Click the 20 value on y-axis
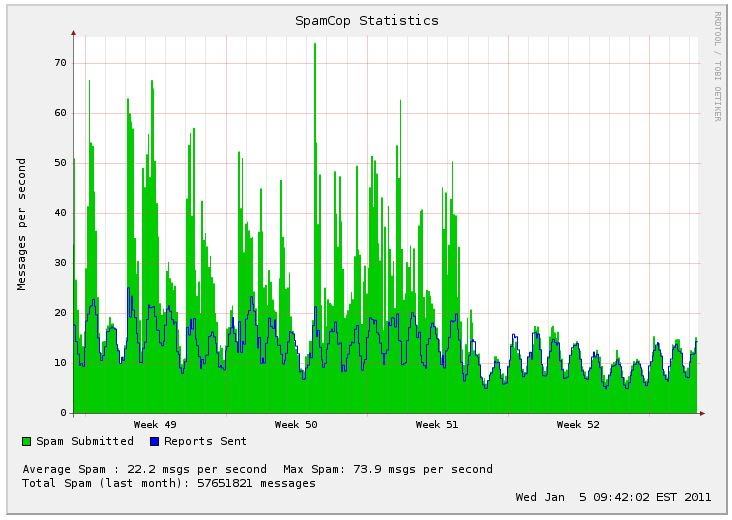Viewport: 732px width, 520px height. point(61,313)
